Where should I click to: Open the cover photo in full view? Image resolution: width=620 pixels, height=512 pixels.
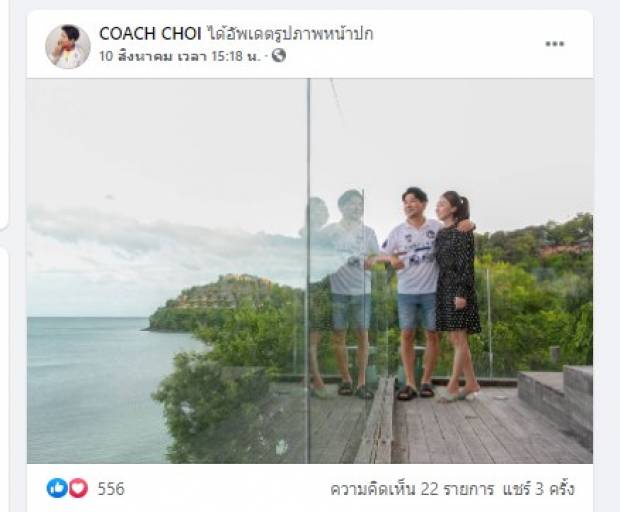click(310, 271)
